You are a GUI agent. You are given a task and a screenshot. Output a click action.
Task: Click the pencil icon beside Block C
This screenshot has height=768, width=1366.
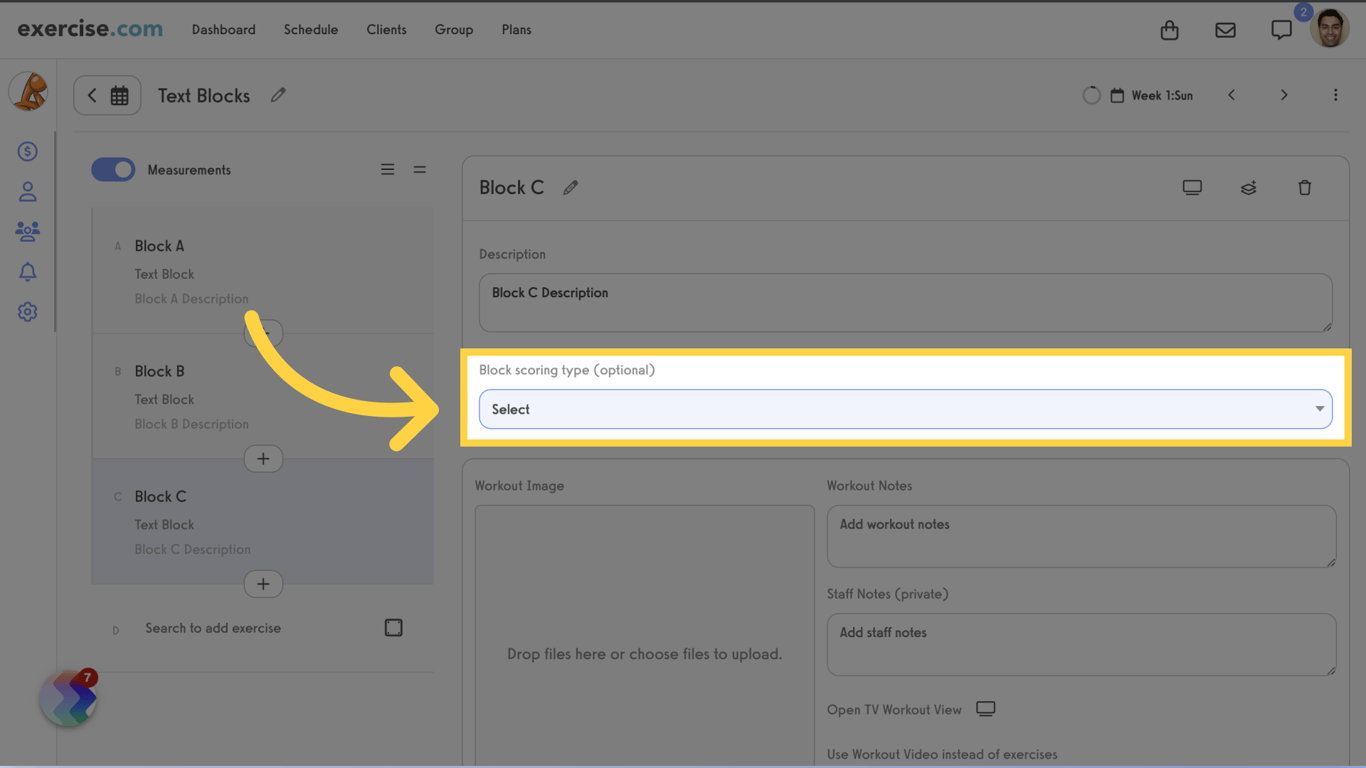[x=570, y=187]
